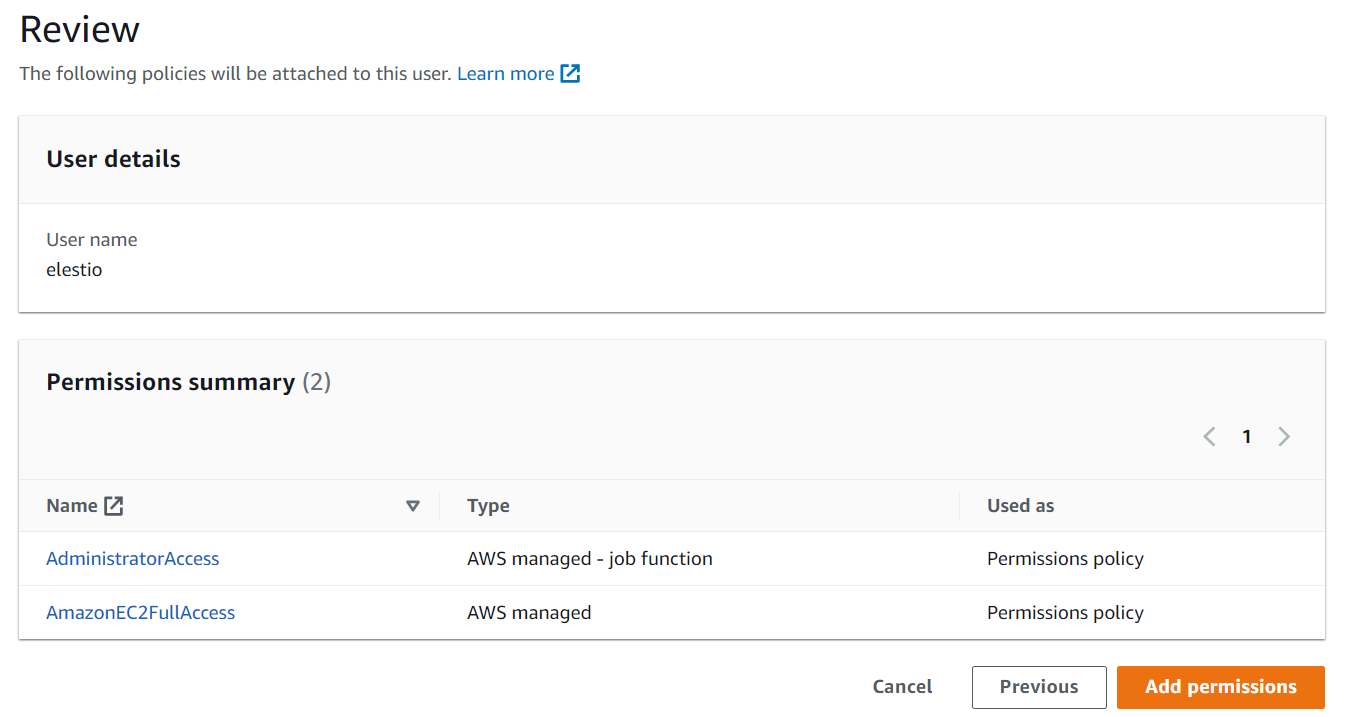The image size is (1346, 717).
Task: Click the Name column header text
Action: [x=72, y=506]
